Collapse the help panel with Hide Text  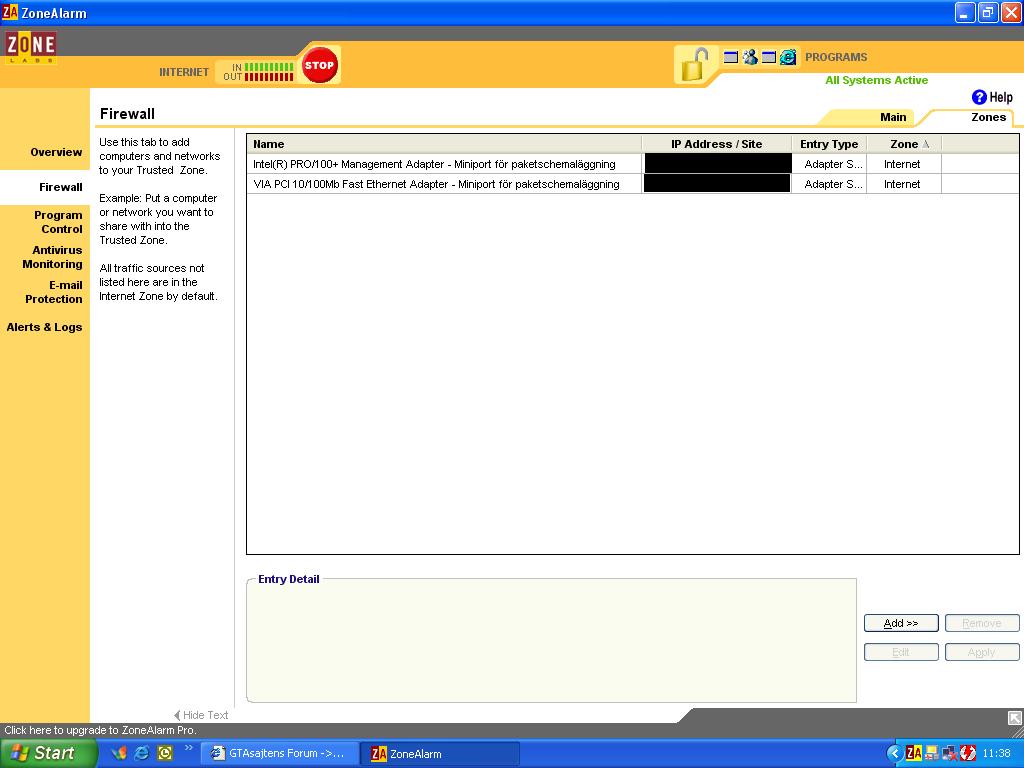[201, 715]
